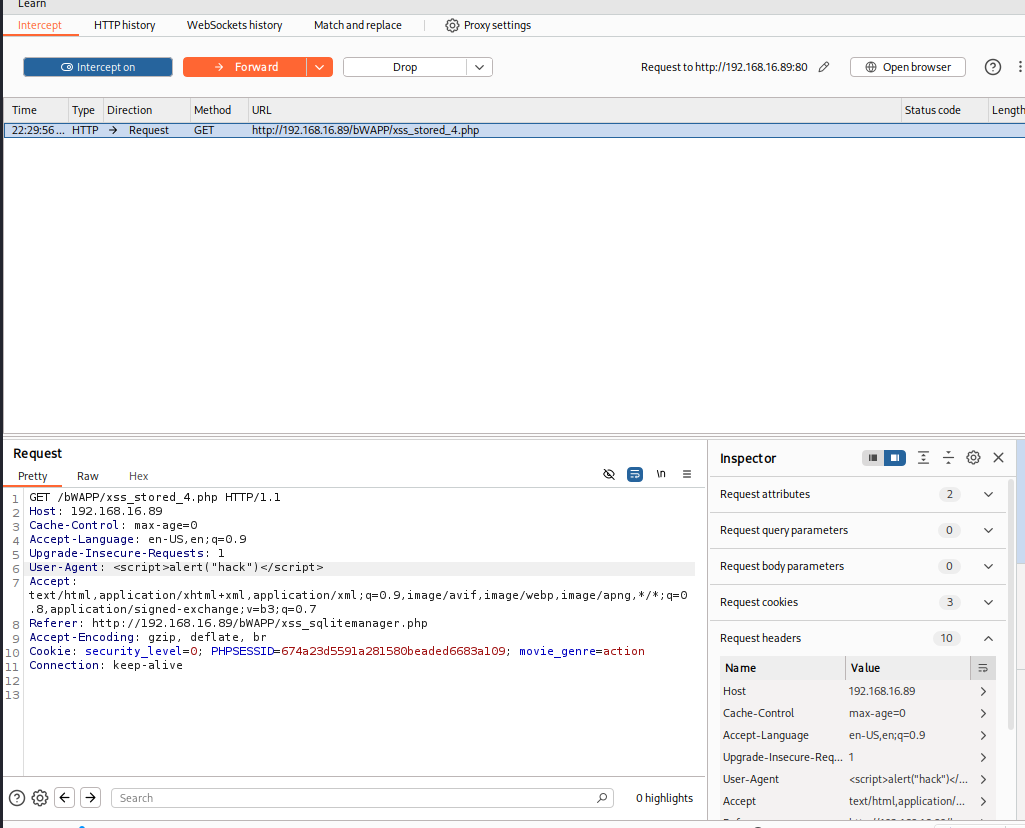Select the xss_stored_4.php request row
1025x828 pixels.
[x=514, y=130]
